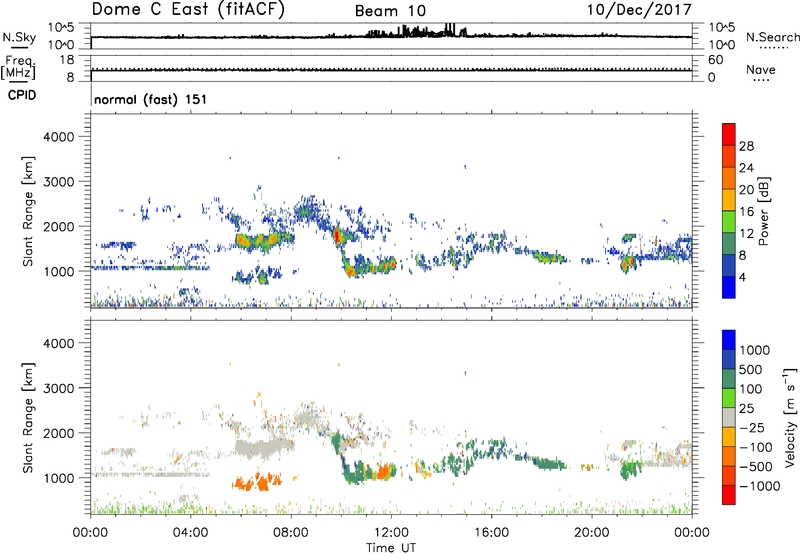Image resolution: width=800 pixels, height=554 pixels.
Task: Click the '18' tick on frequency axis
Action: pos(67,60)
